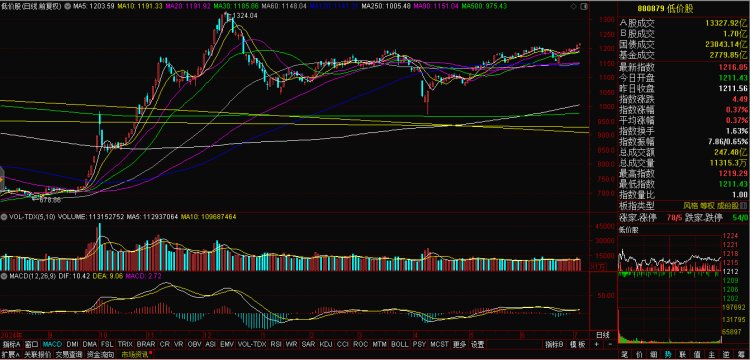Open 更多 for more indicators

(x=459, y=344)
